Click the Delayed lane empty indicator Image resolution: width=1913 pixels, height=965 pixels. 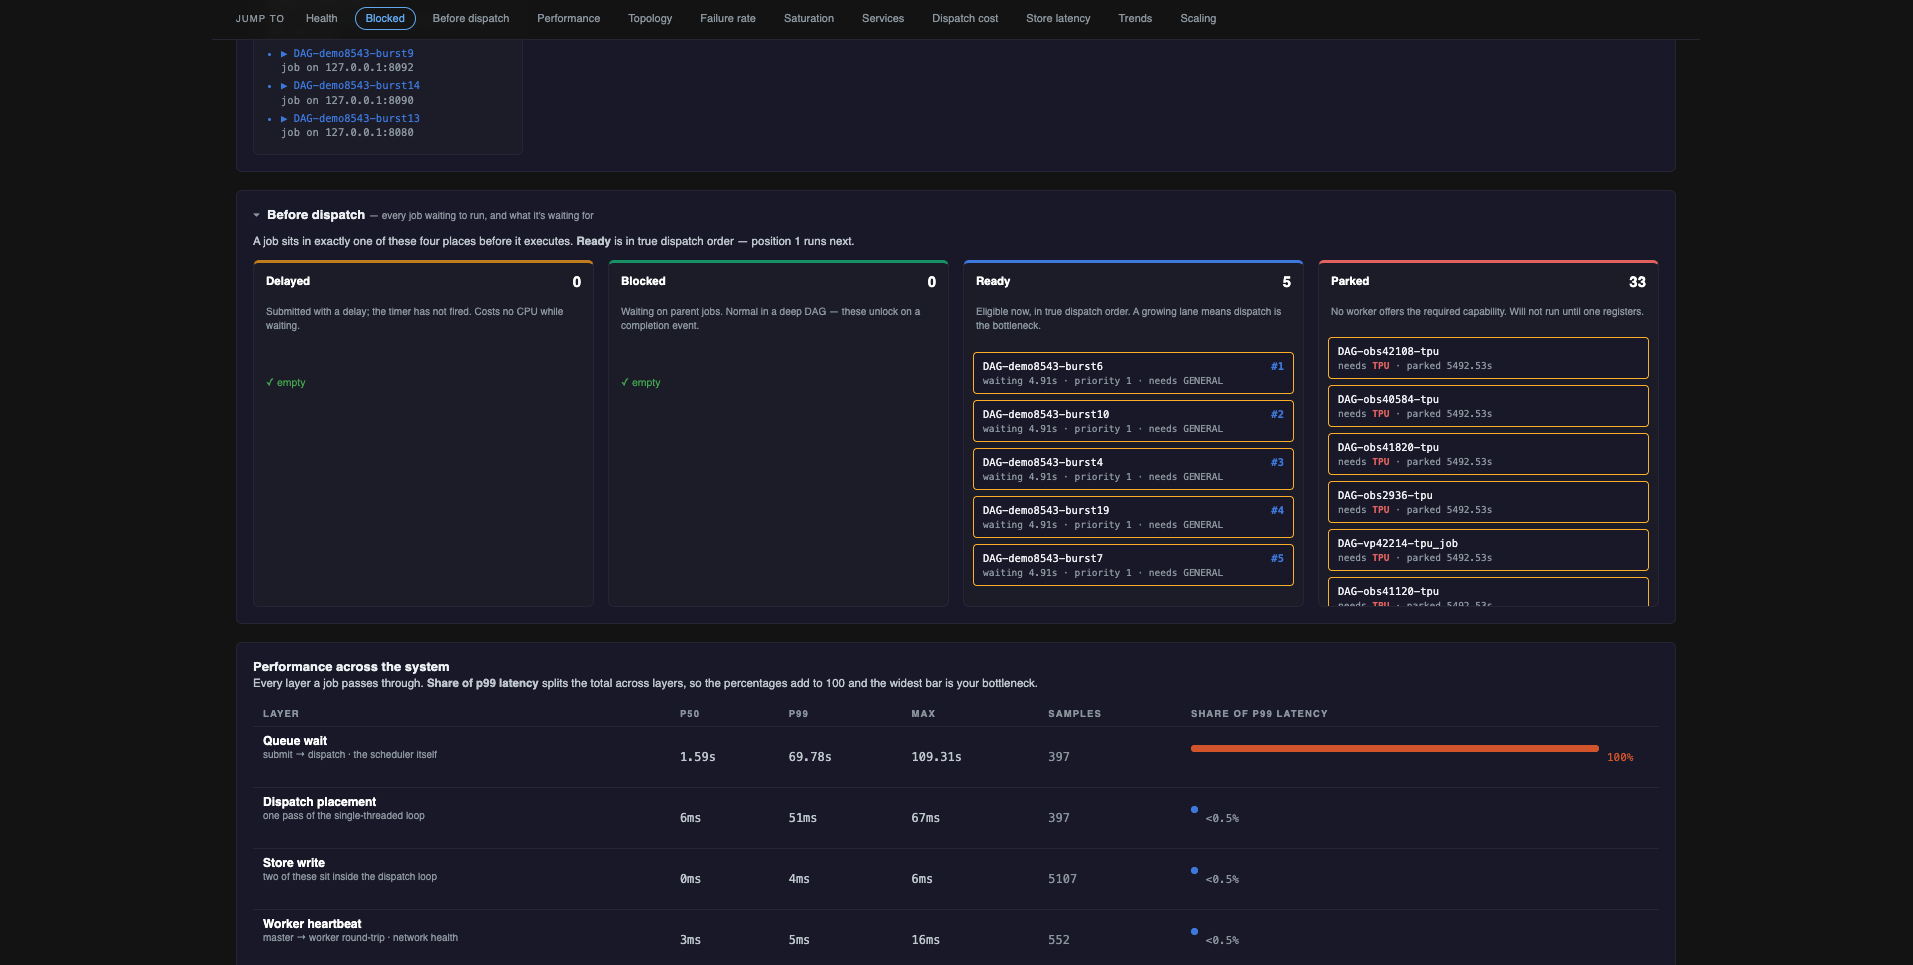click(286, 383)
